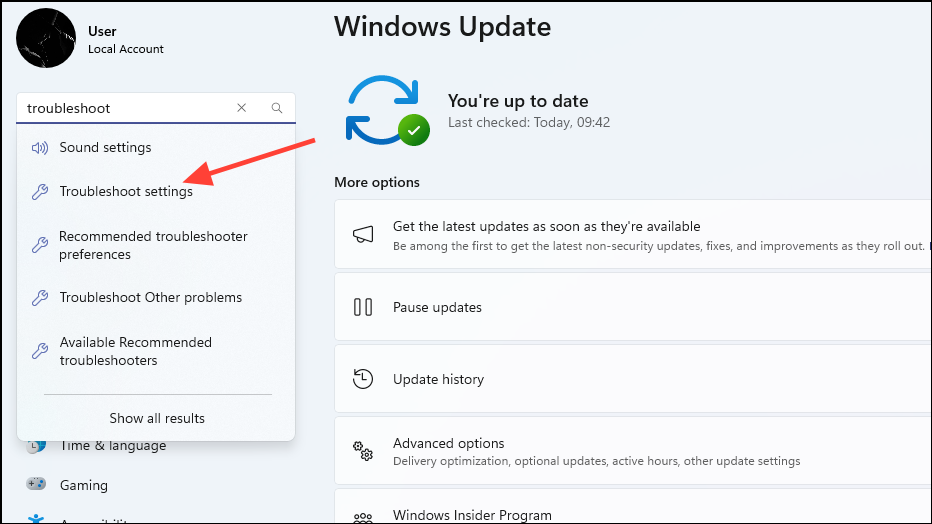Open Windows Insider Program card

click(633, 506)
